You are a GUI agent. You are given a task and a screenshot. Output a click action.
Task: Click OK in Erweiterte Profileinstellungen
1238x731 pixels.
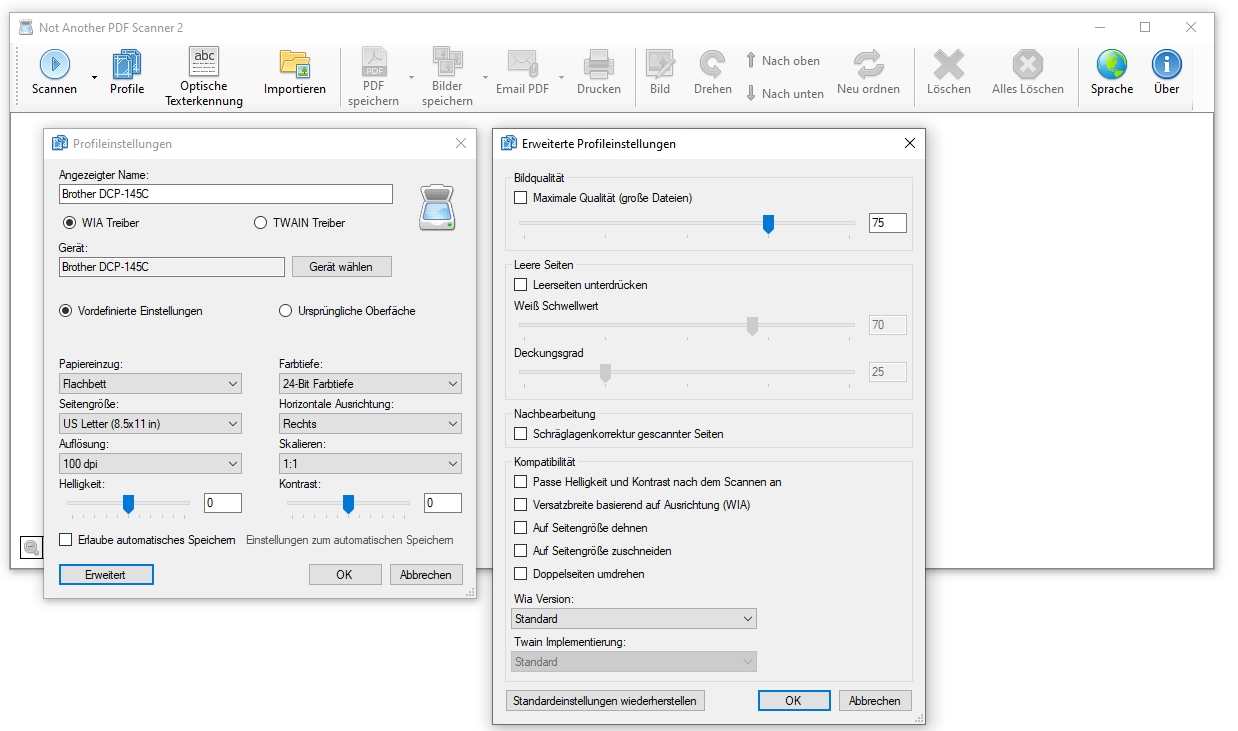793,701
